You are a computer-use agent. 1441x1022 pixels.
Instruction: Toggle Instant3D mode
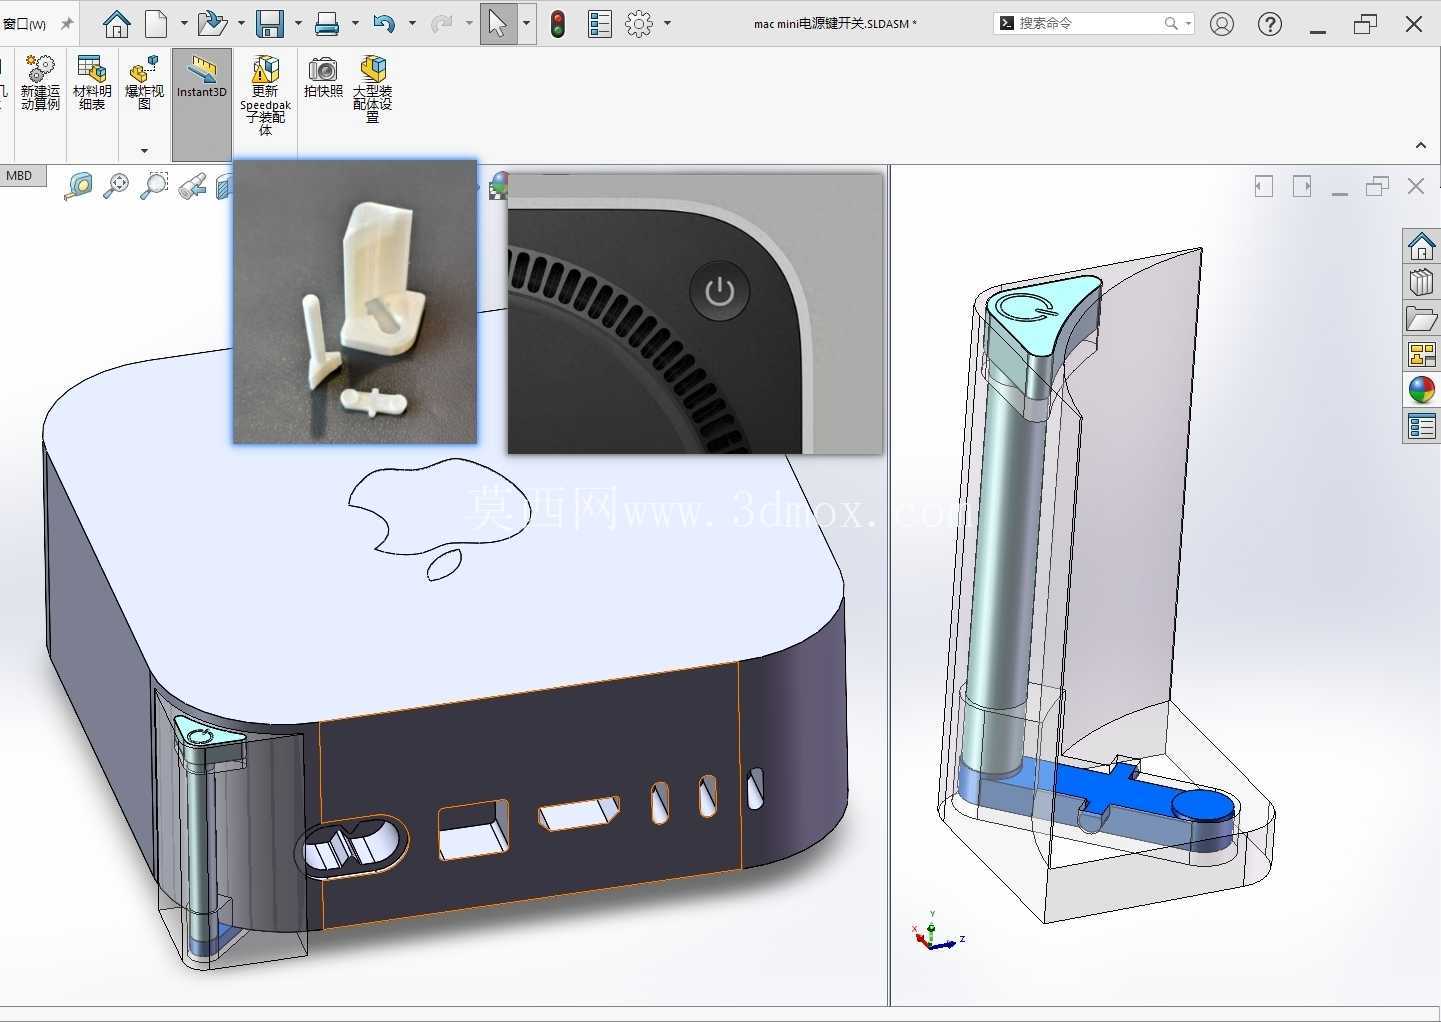(x=202, y=104)
